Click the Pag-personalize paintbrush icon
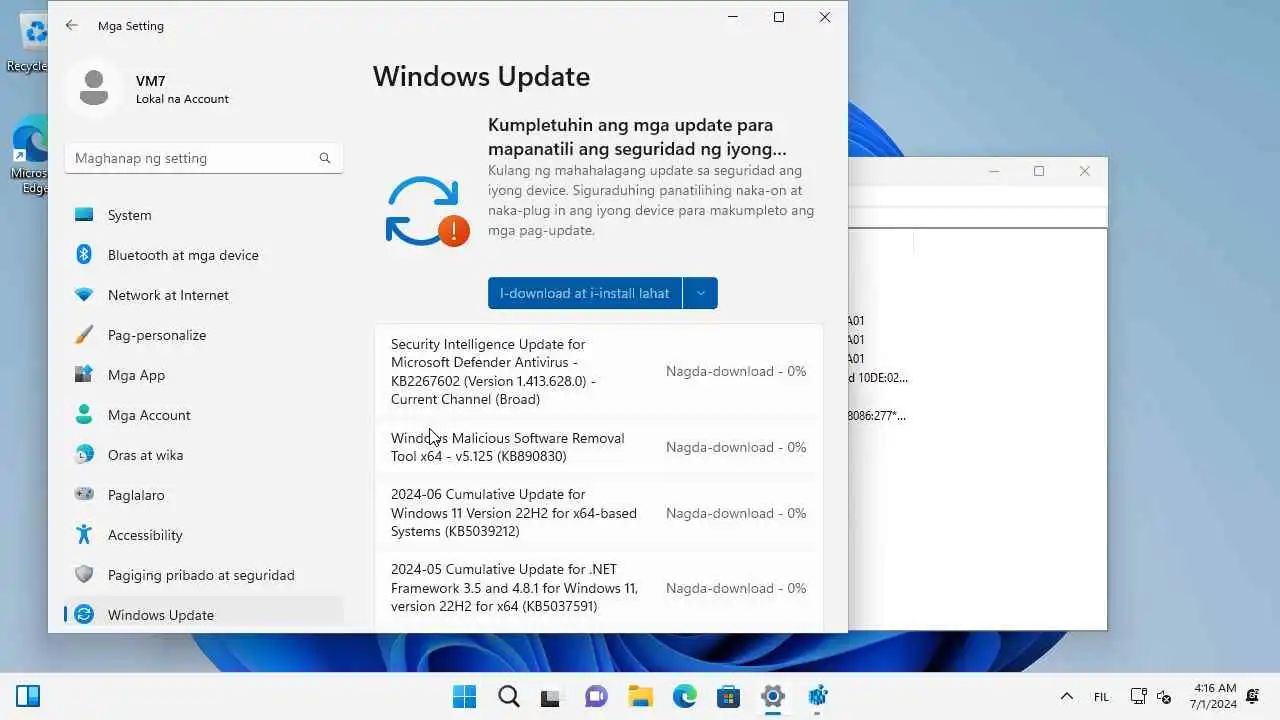The width and height of the screenshot is (1280, 720). pyautogui.click(x=84, y=335)
